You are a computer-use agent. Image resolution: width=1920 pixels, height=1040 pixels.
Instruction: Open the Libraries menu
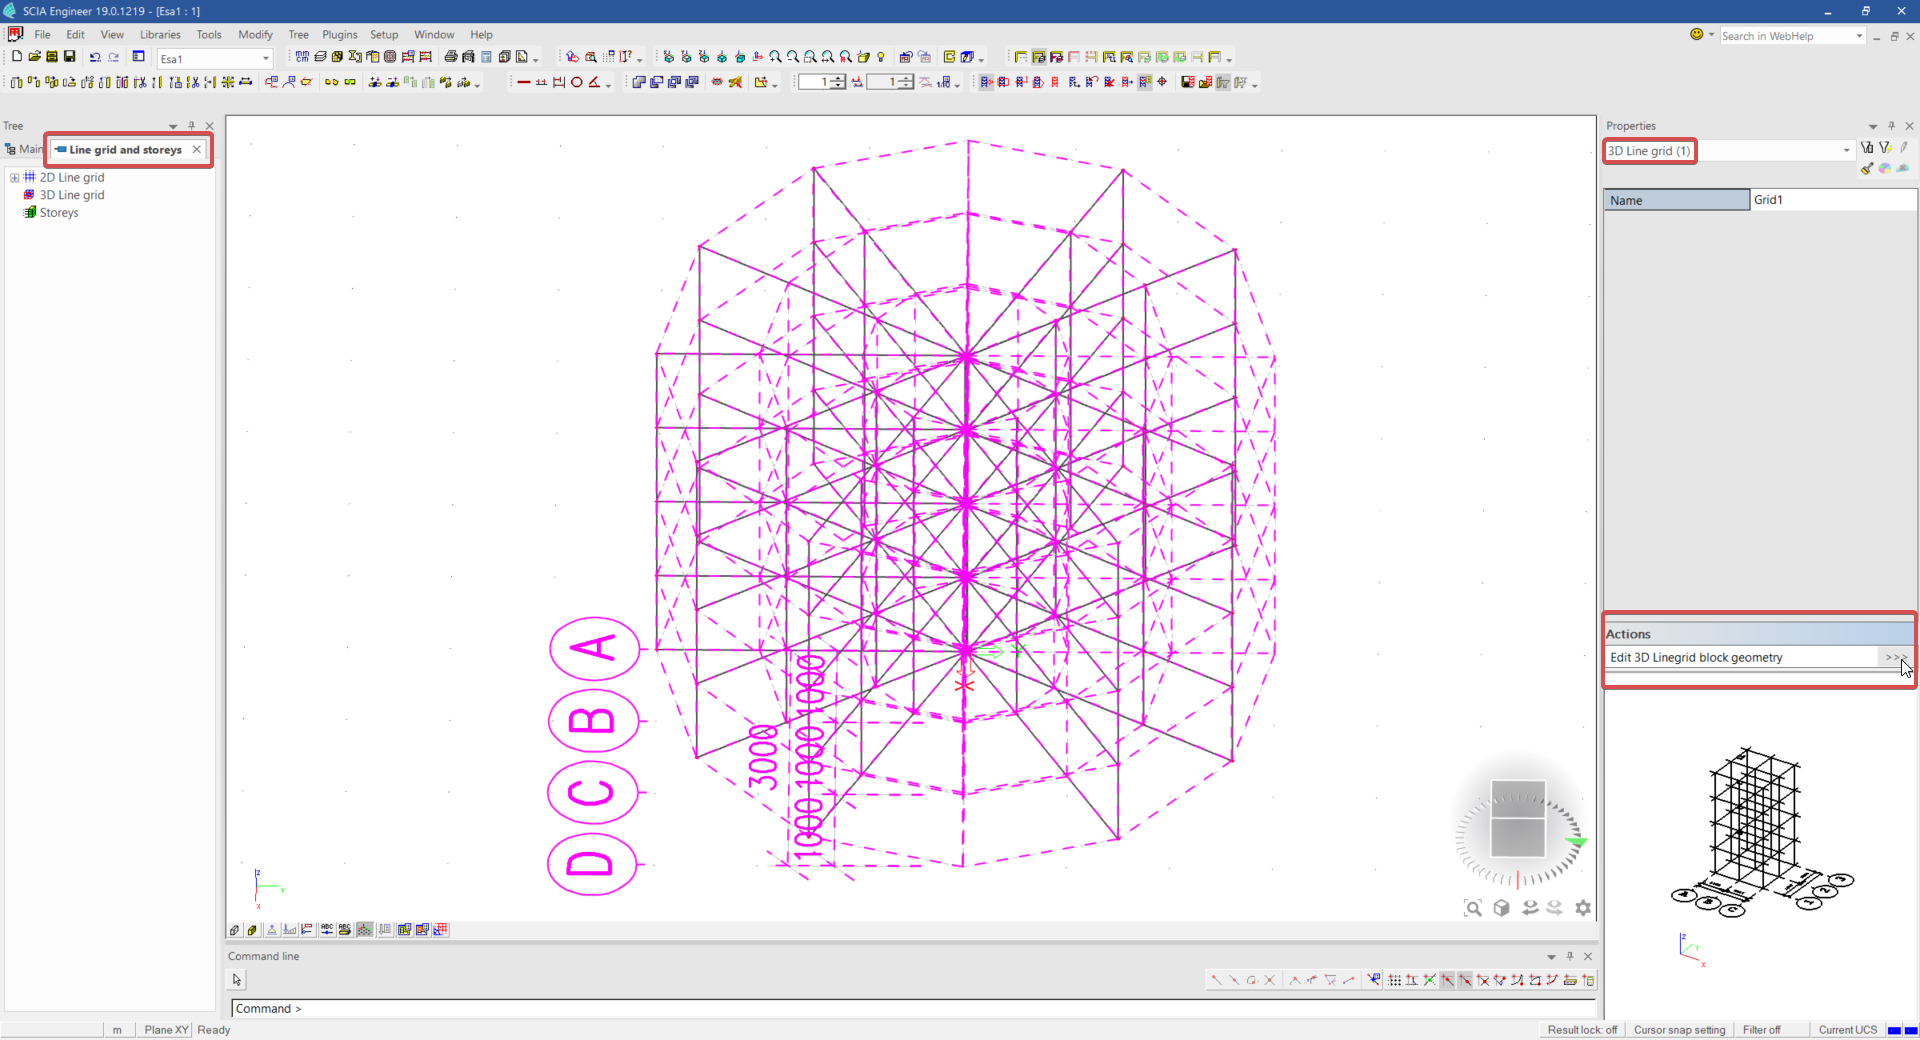click(160, 34)
